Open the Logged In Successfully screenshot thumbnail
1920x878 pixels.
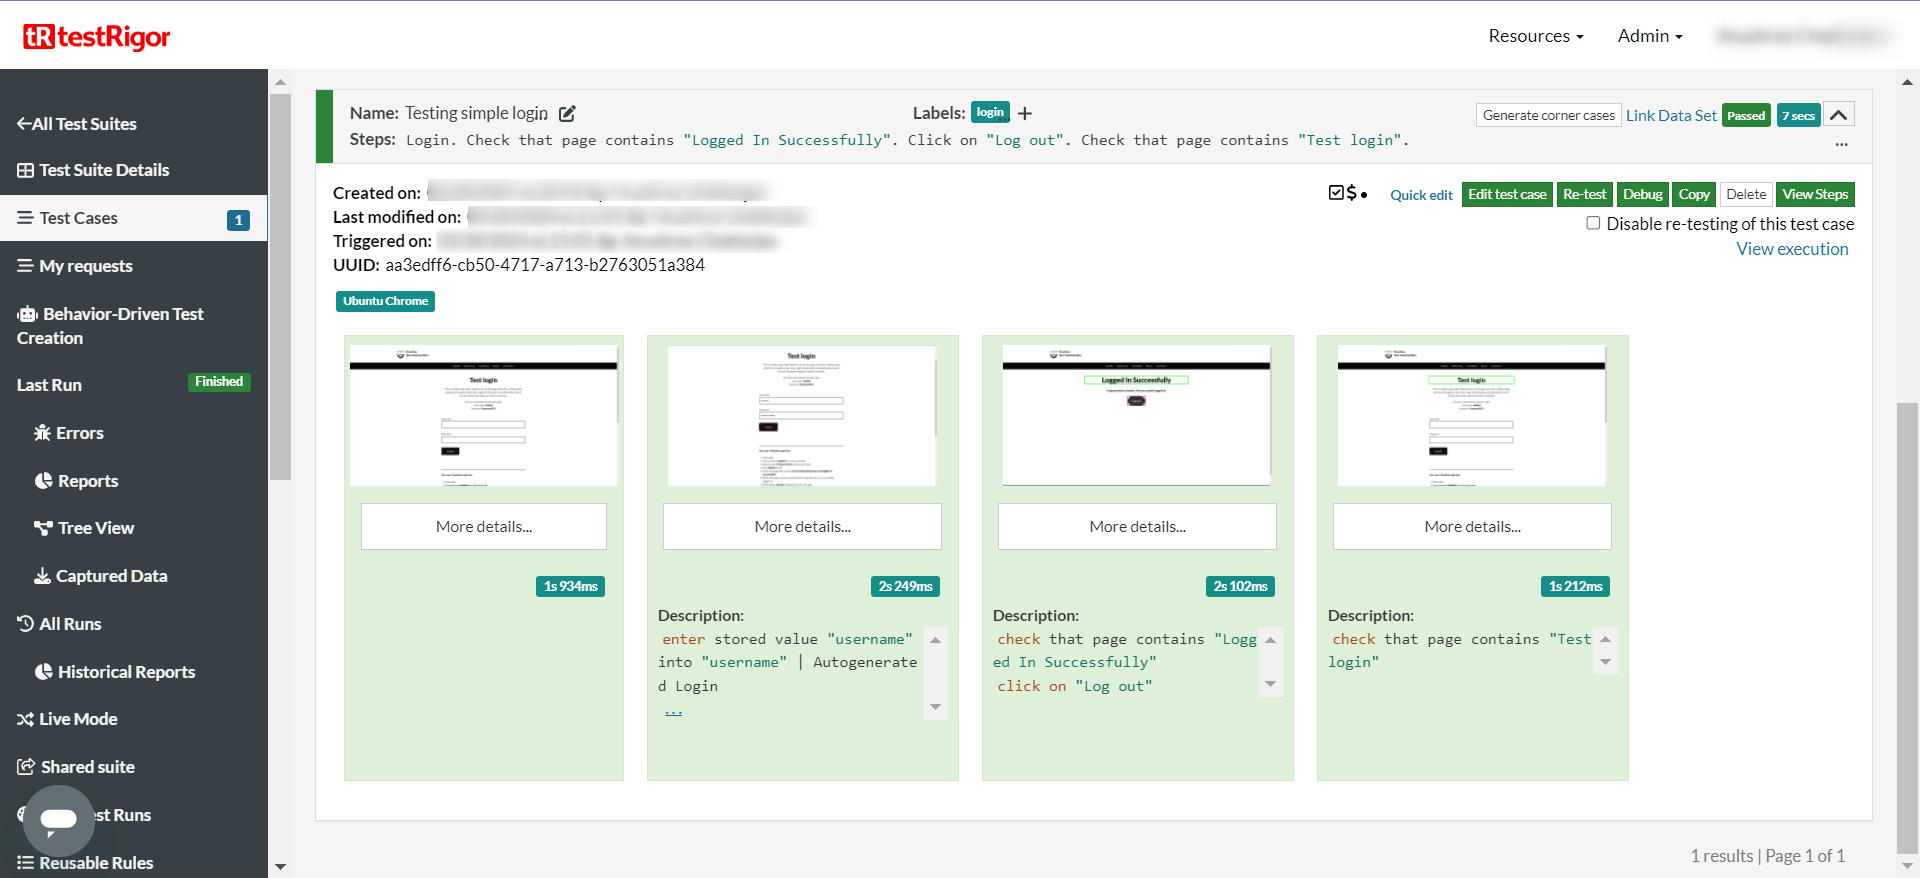click(x=1137, y=415)
